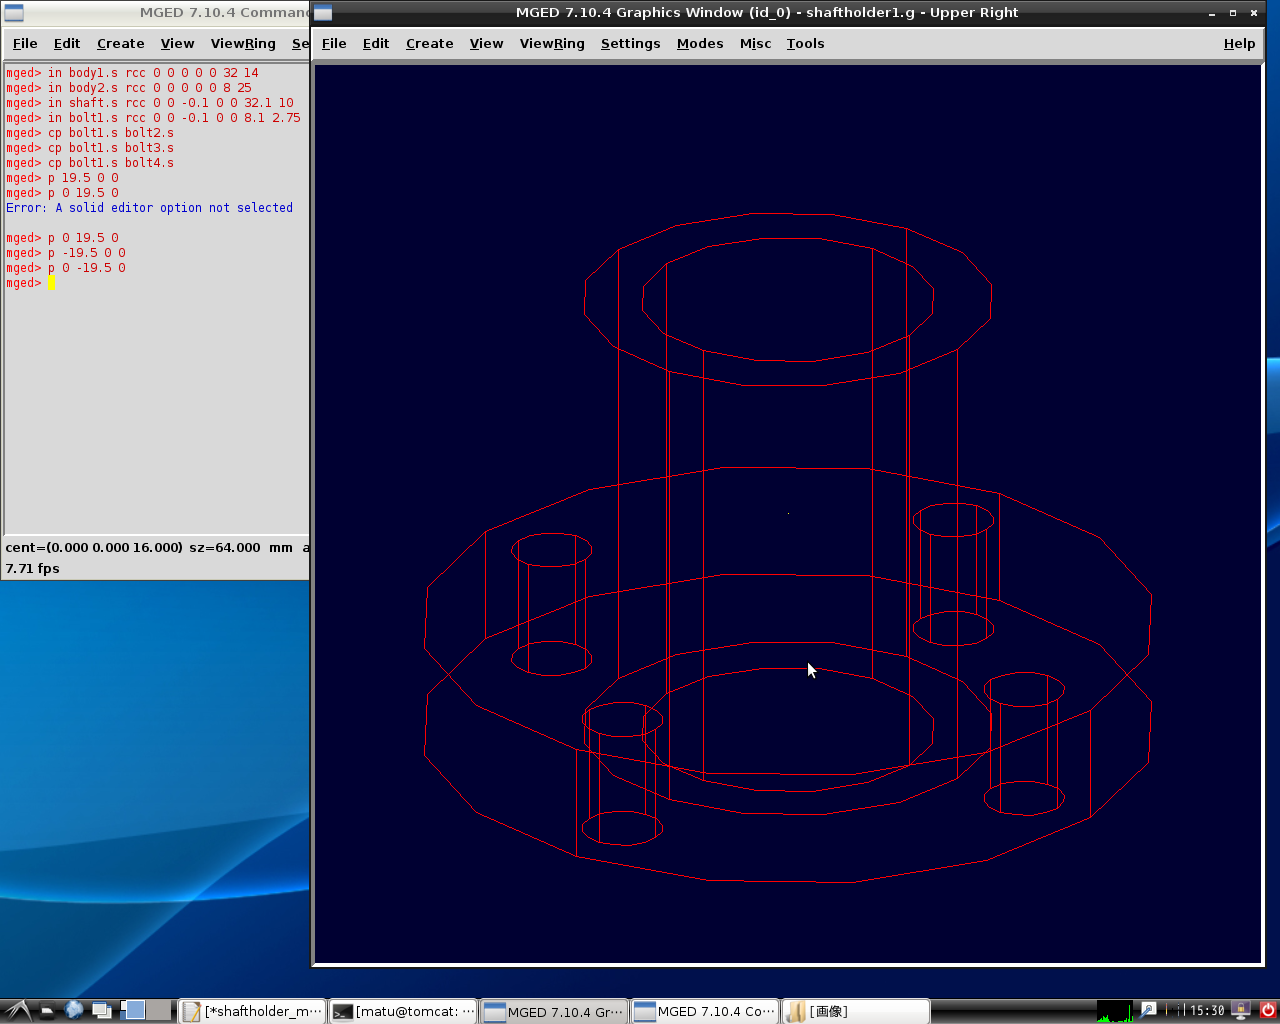Image resolution: width=1280 pixels, height=1024 pixels.
Task: Click the CPU usage monitor graph
Action: (x=1114, y=1011)
